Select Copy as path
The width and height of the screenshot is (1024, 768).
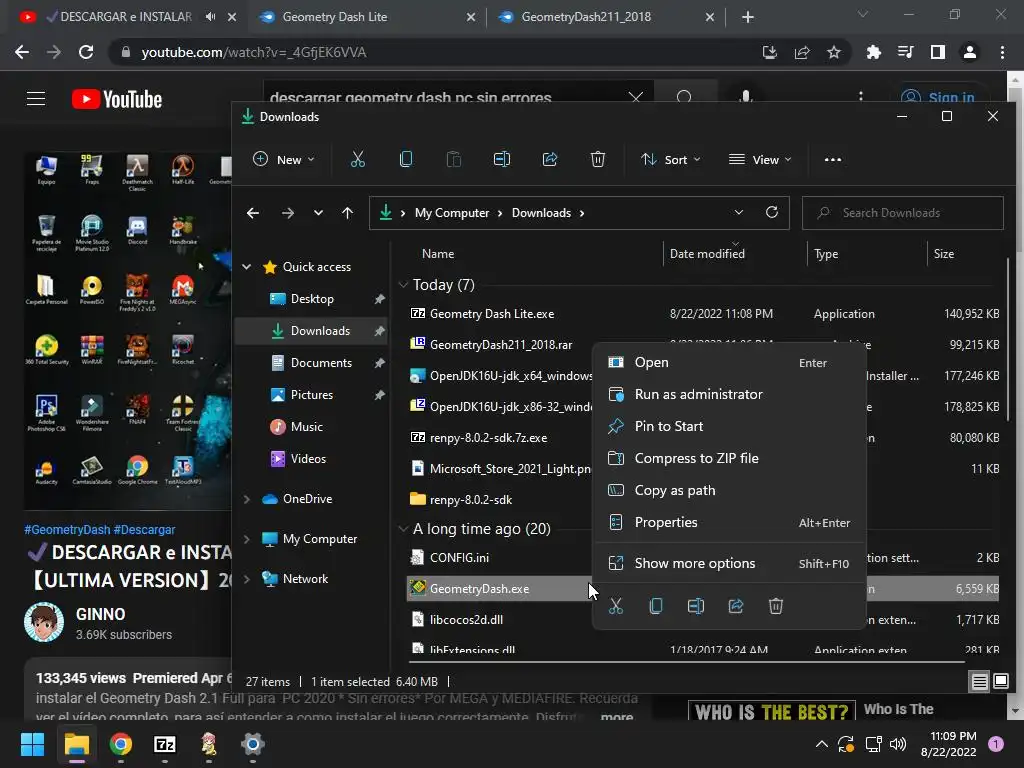coord(729,490)
